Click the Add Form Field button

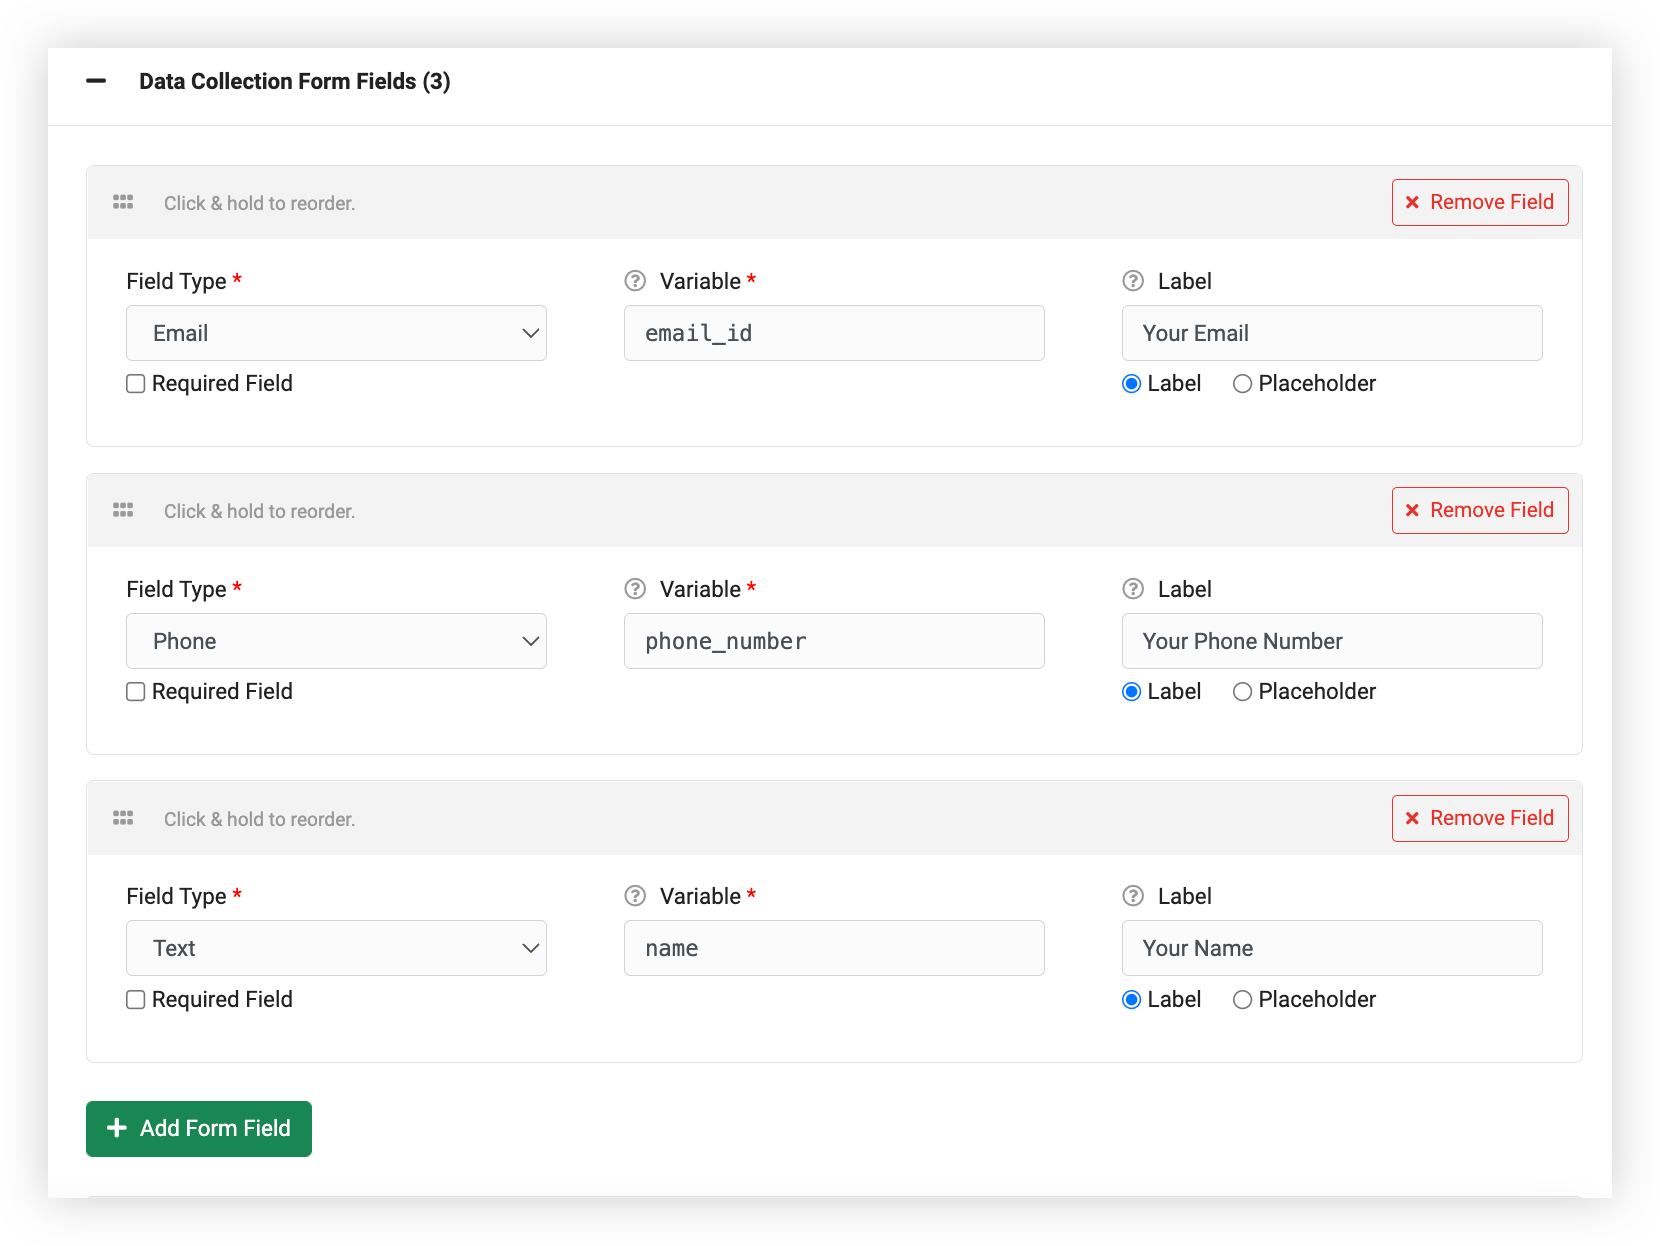coord(199,1128)
